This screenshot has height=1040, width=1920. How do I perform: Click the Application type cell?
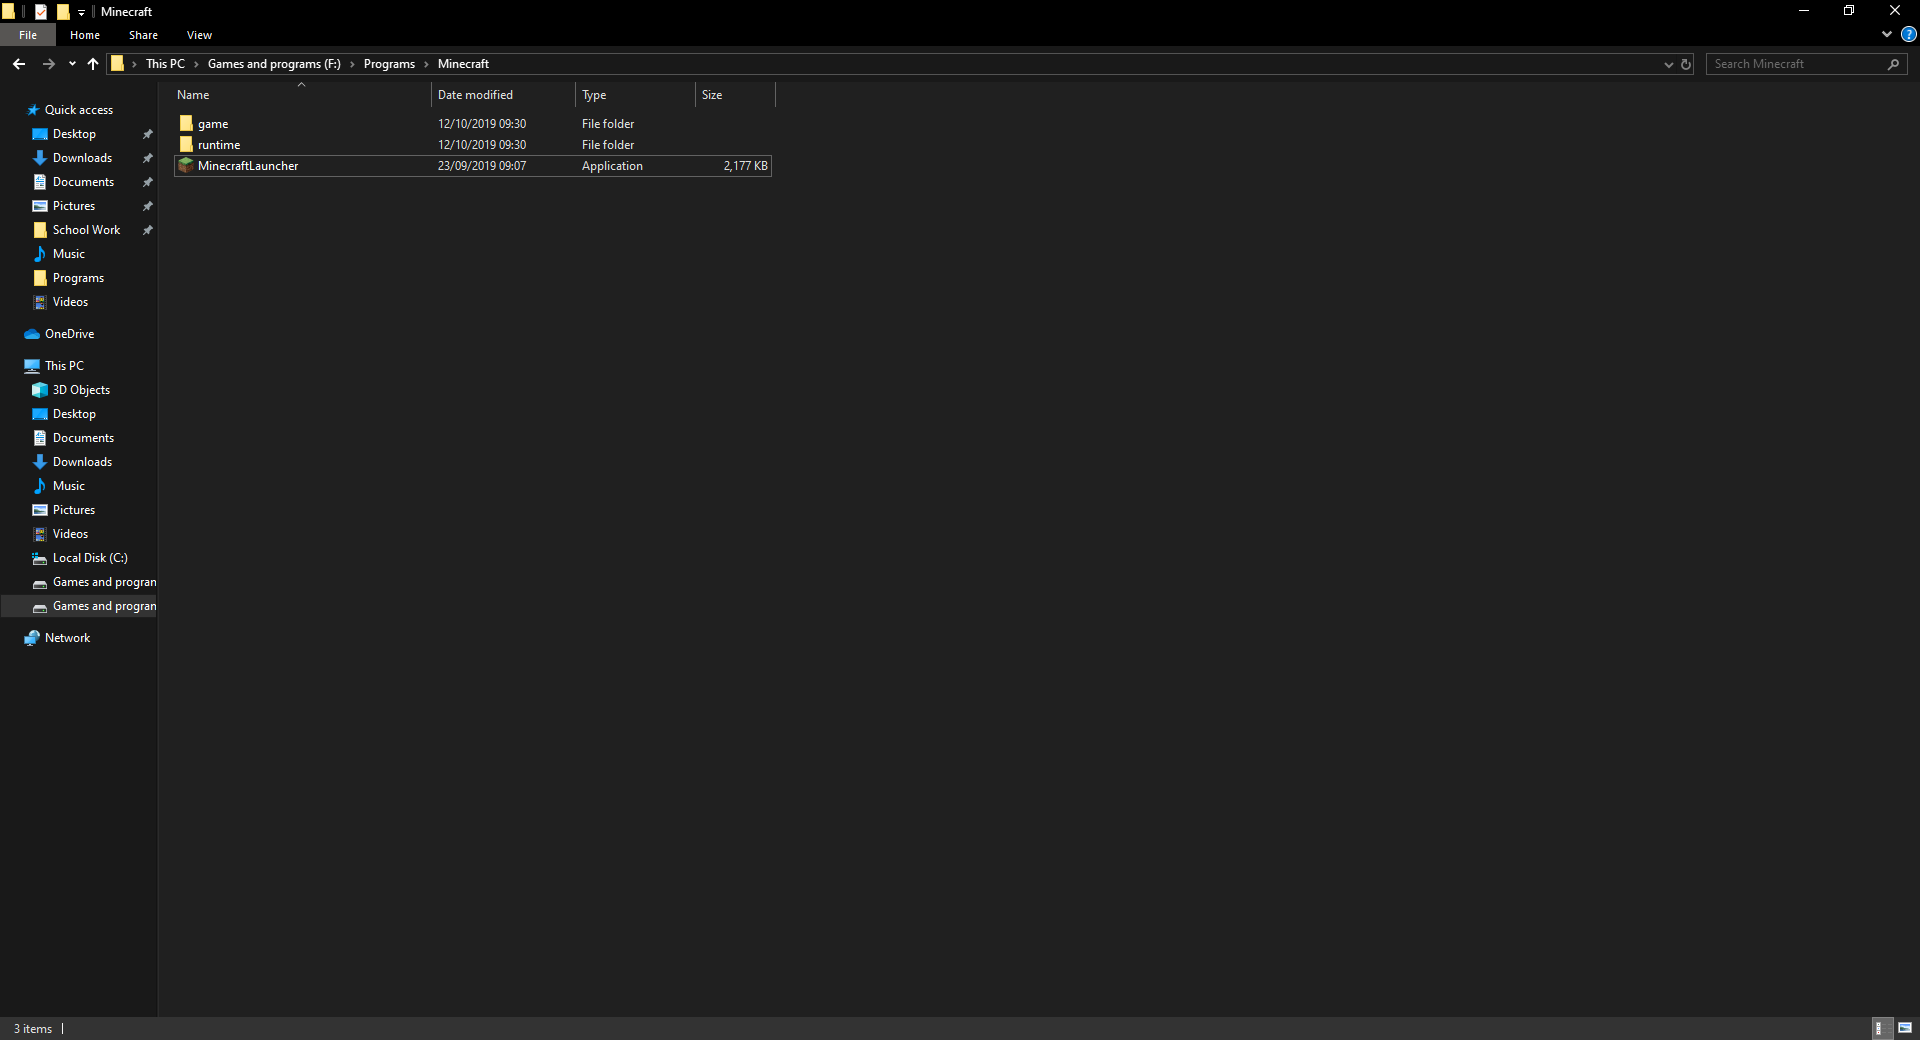[x=612, y=166]
